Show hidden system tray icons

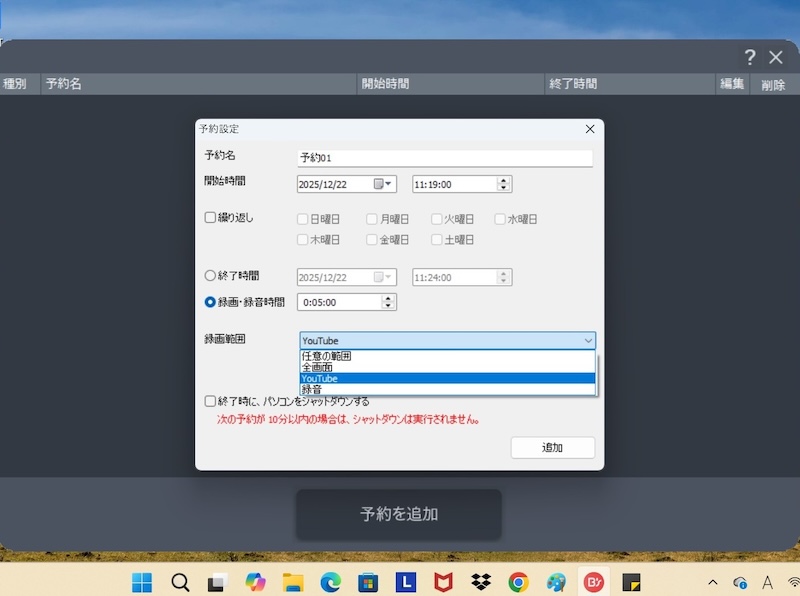click(712, 582)
